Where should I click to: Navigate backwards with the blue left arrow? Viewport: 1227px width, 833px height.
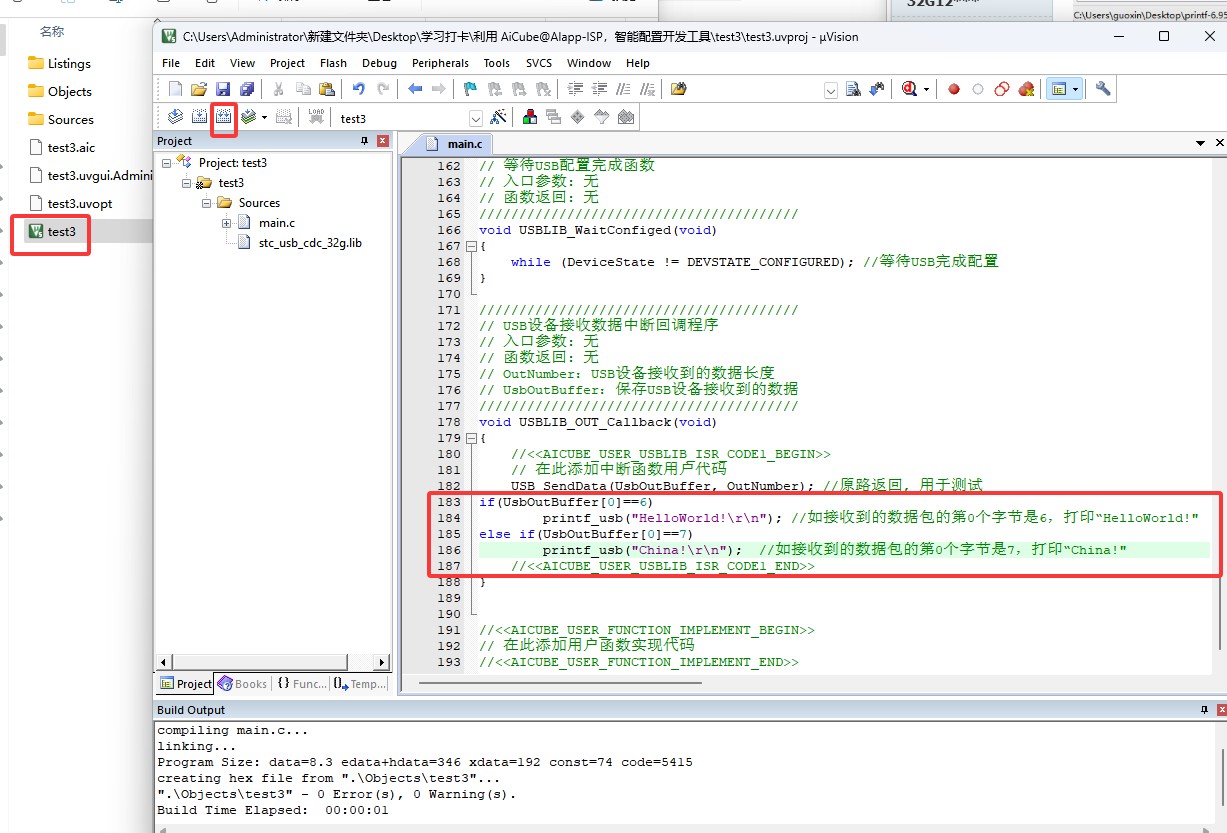(415, 89)
